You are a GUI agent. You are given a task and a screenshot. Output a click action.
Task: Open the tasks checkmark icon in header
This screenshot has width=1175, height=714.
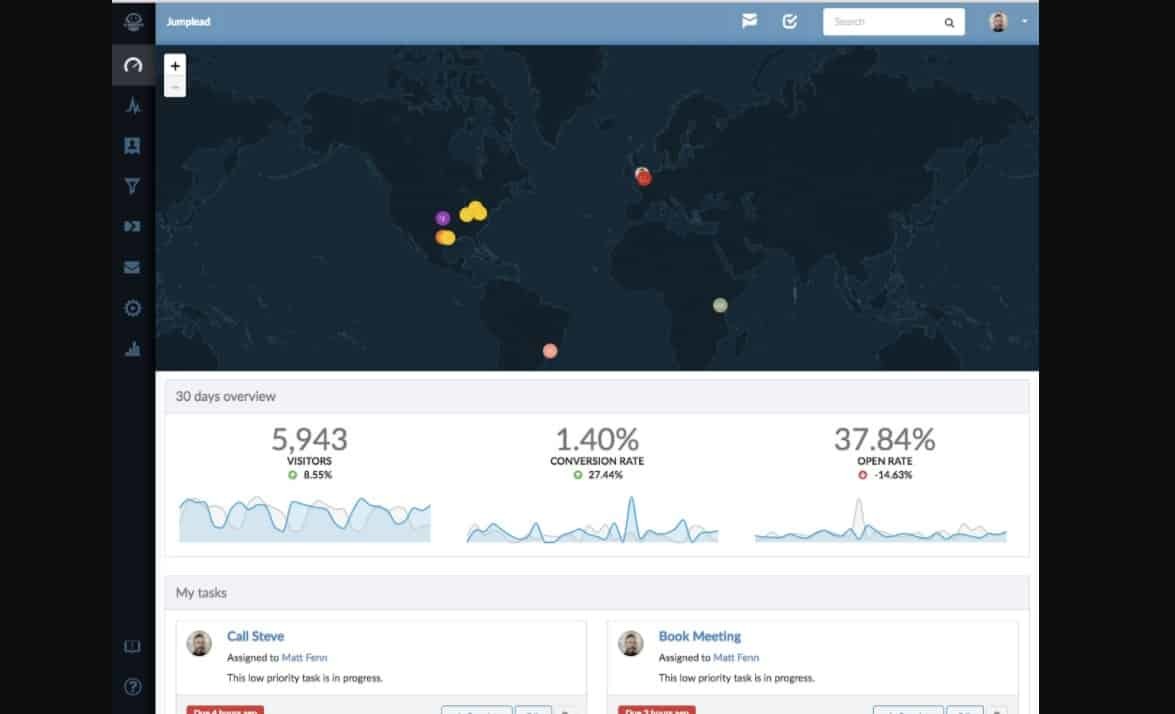[789, 21]
